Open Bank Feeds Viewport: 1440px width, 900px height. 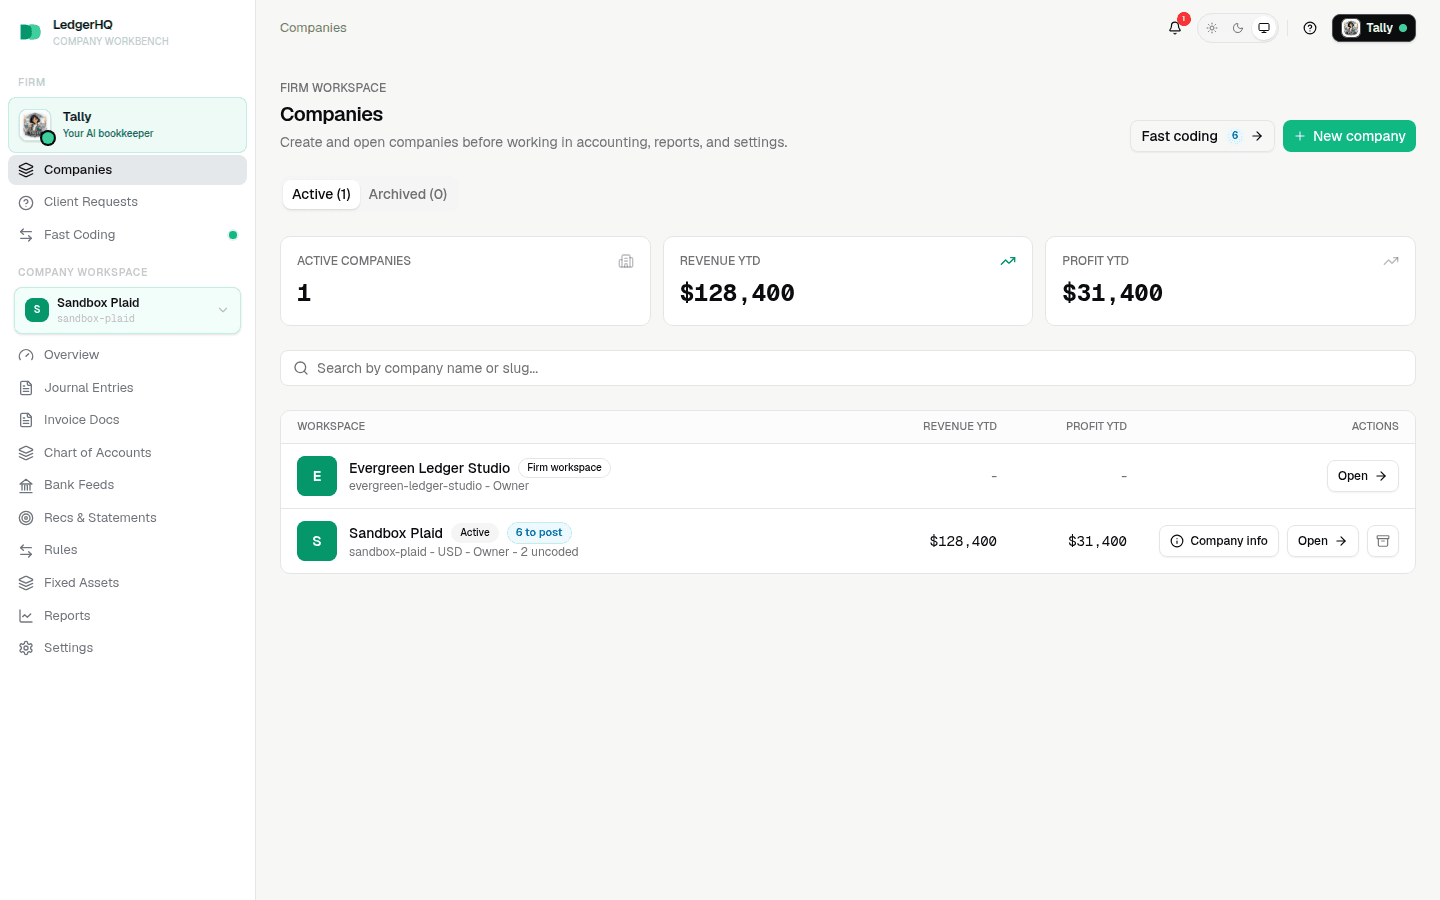127,485
